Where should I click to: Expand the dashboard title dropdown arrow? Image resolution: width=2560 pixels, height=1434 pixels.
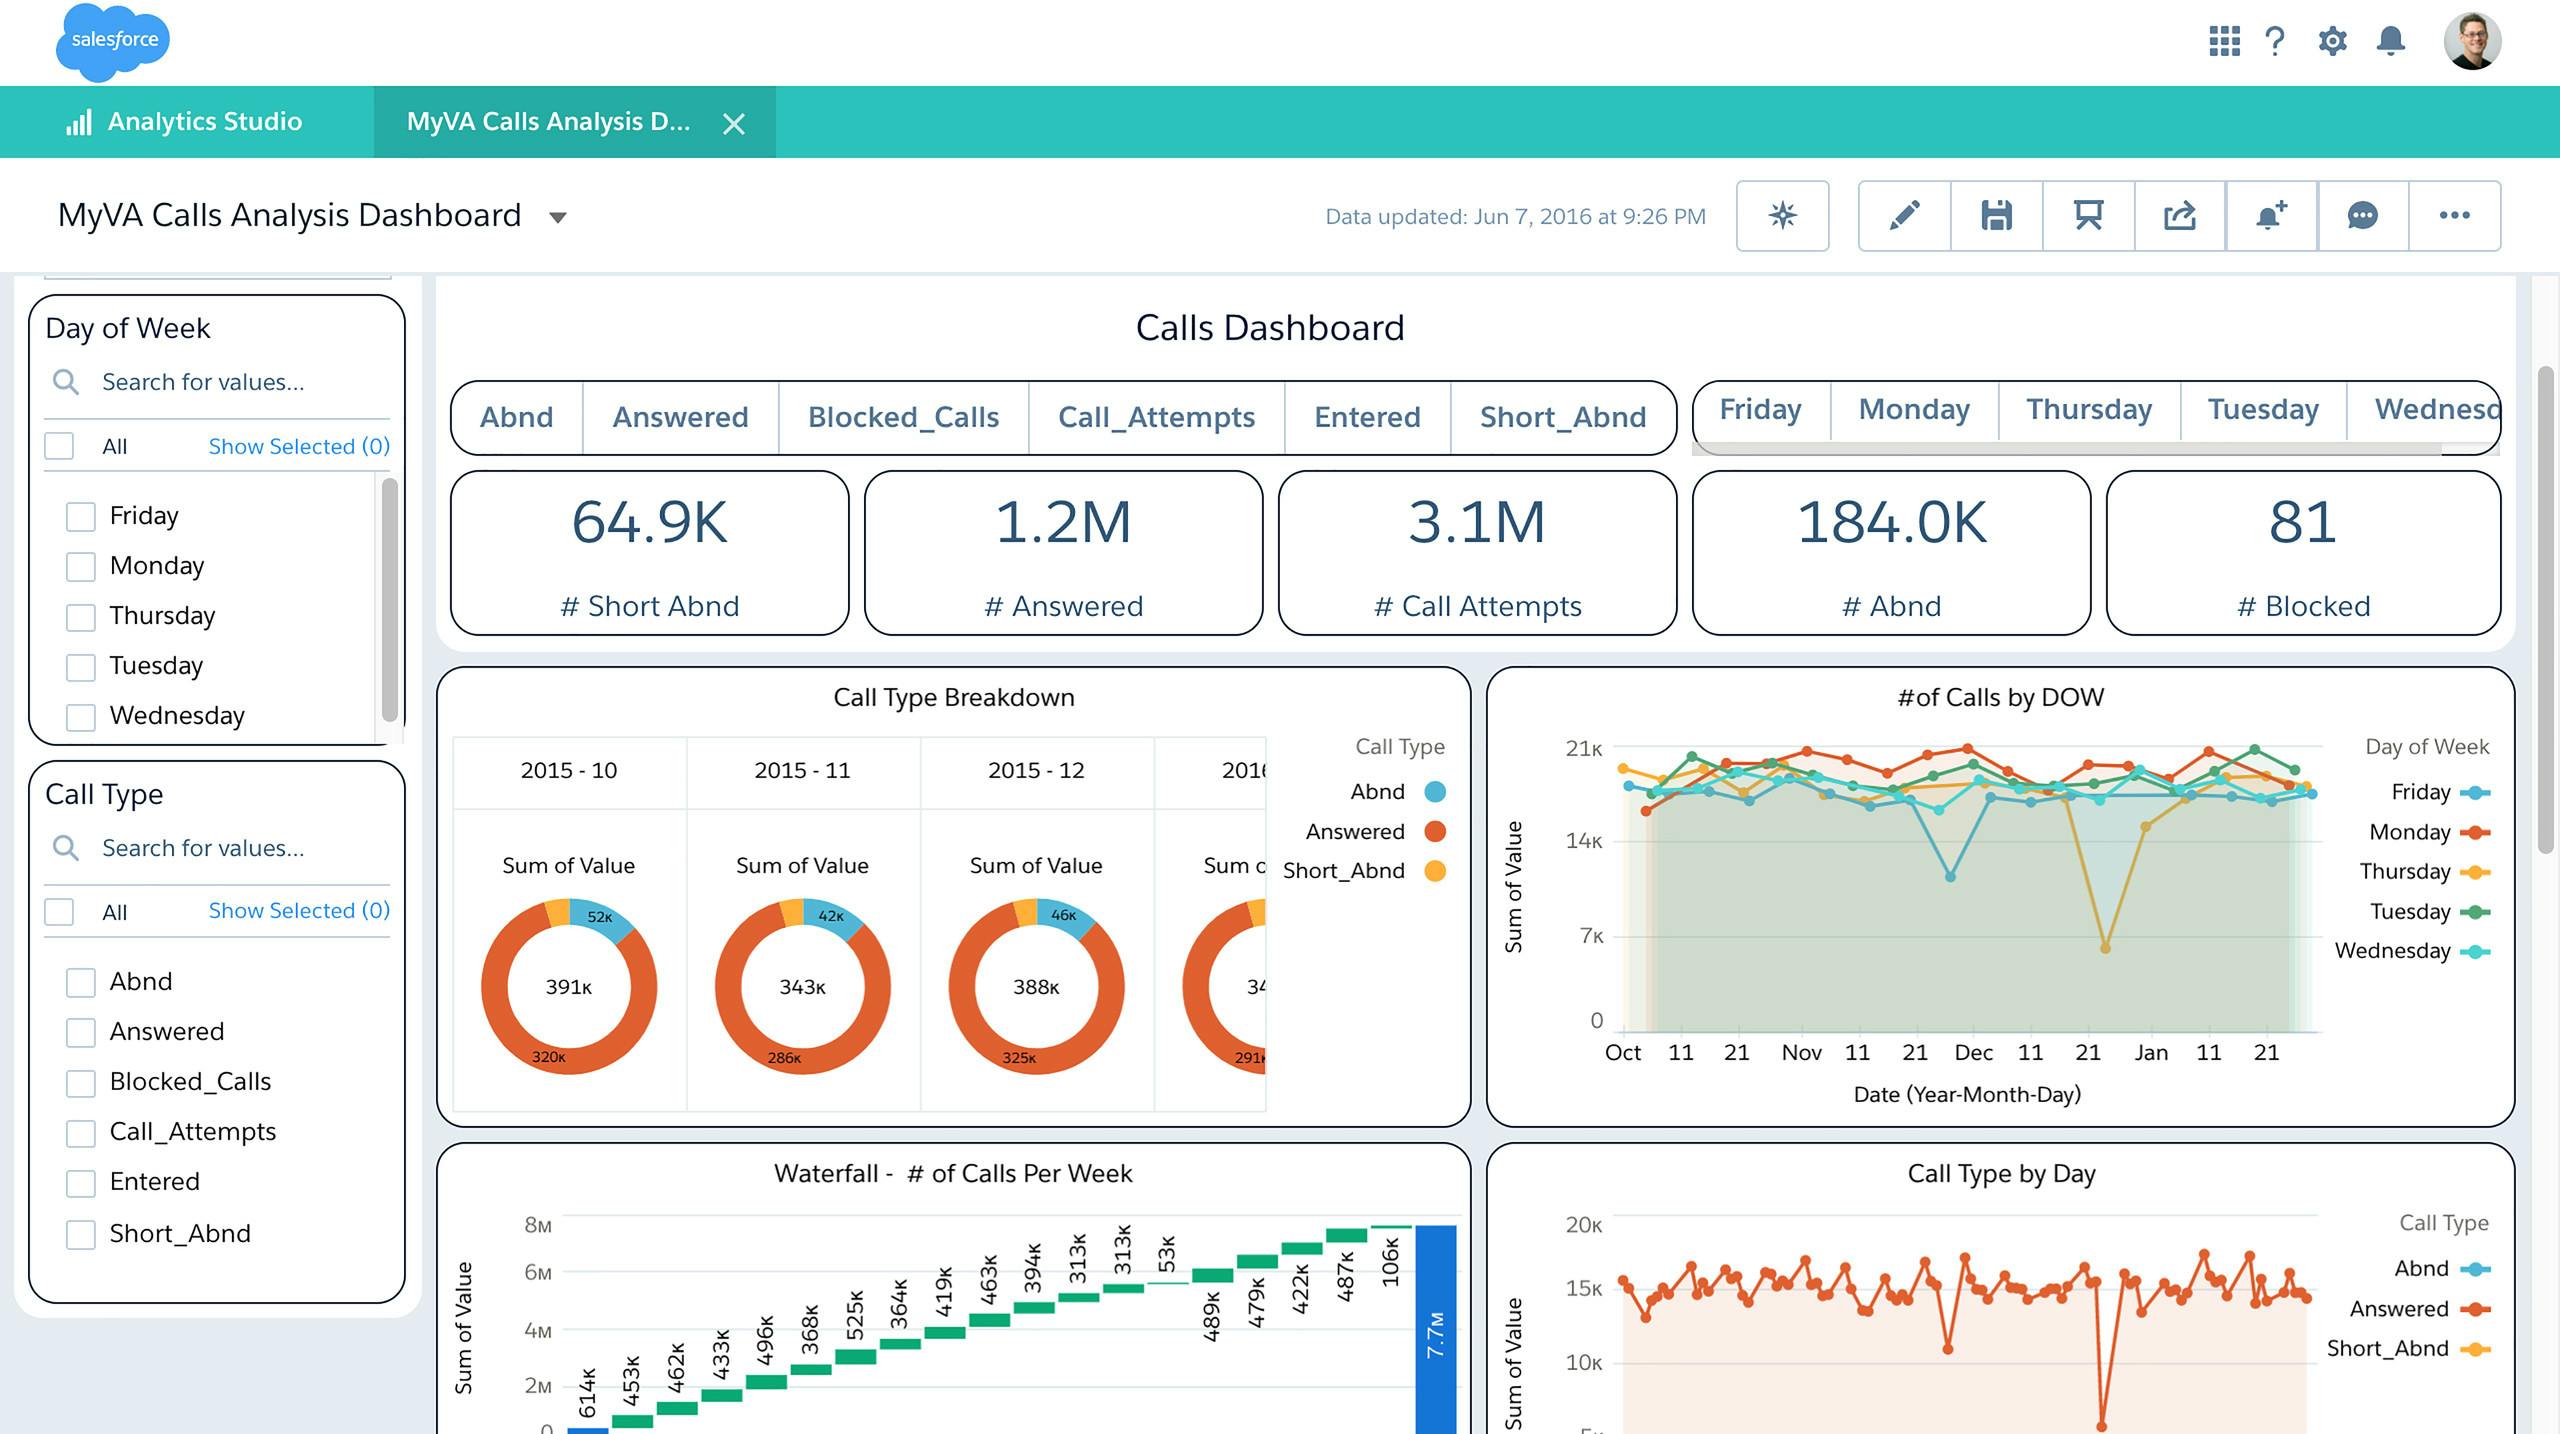click(x=558, y=217)
